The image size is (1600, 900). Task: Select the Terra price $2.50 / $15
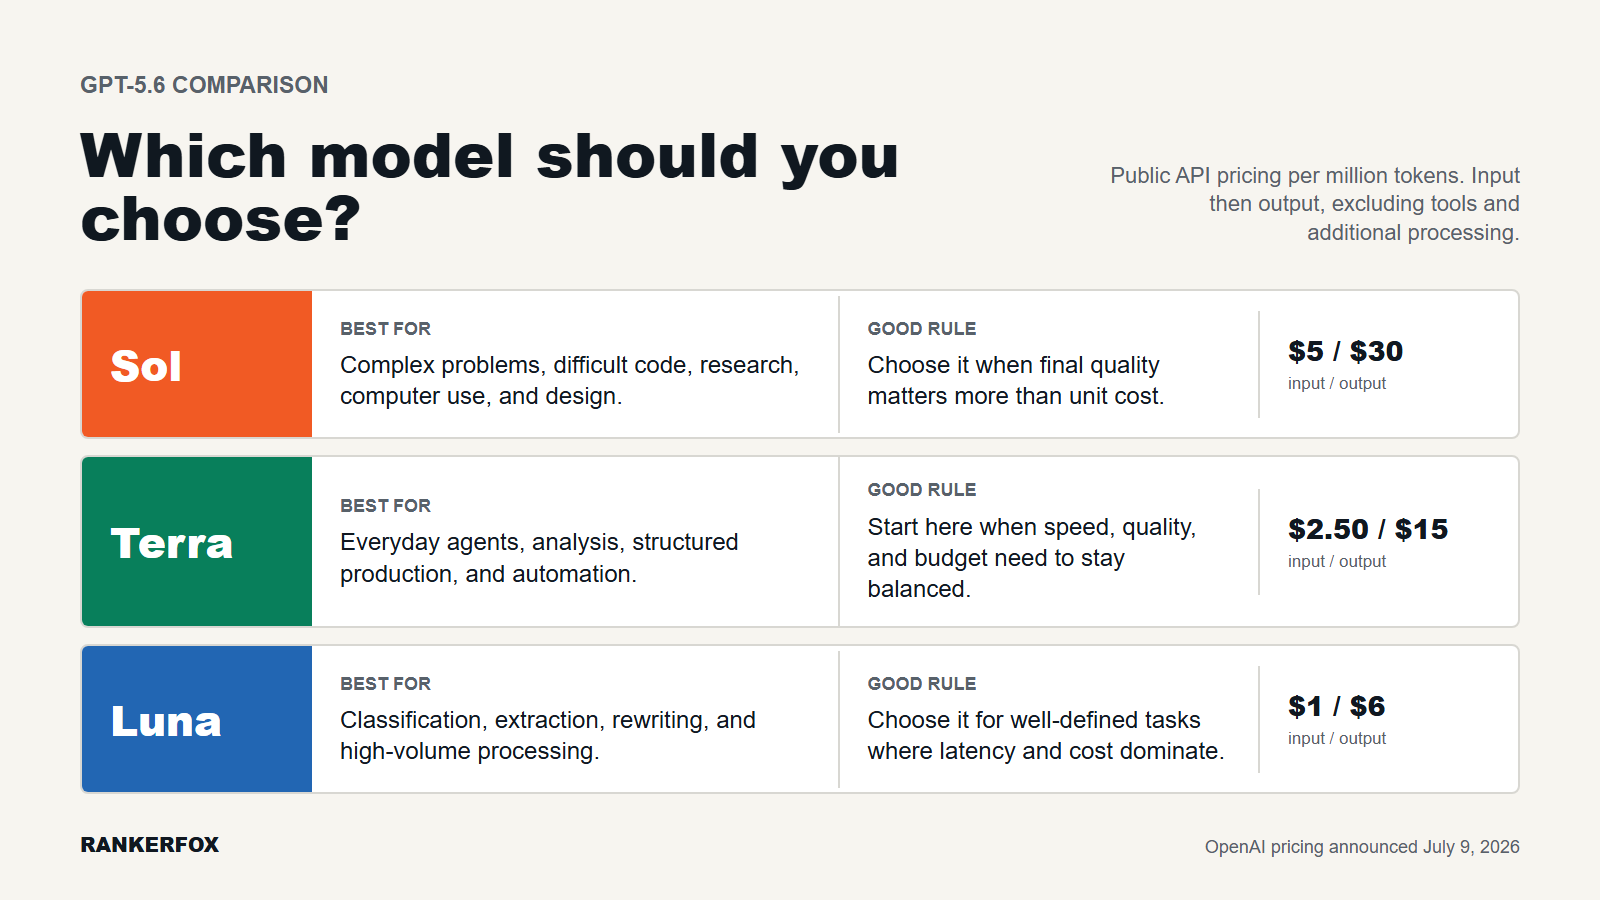click(x=1368, y=529)
